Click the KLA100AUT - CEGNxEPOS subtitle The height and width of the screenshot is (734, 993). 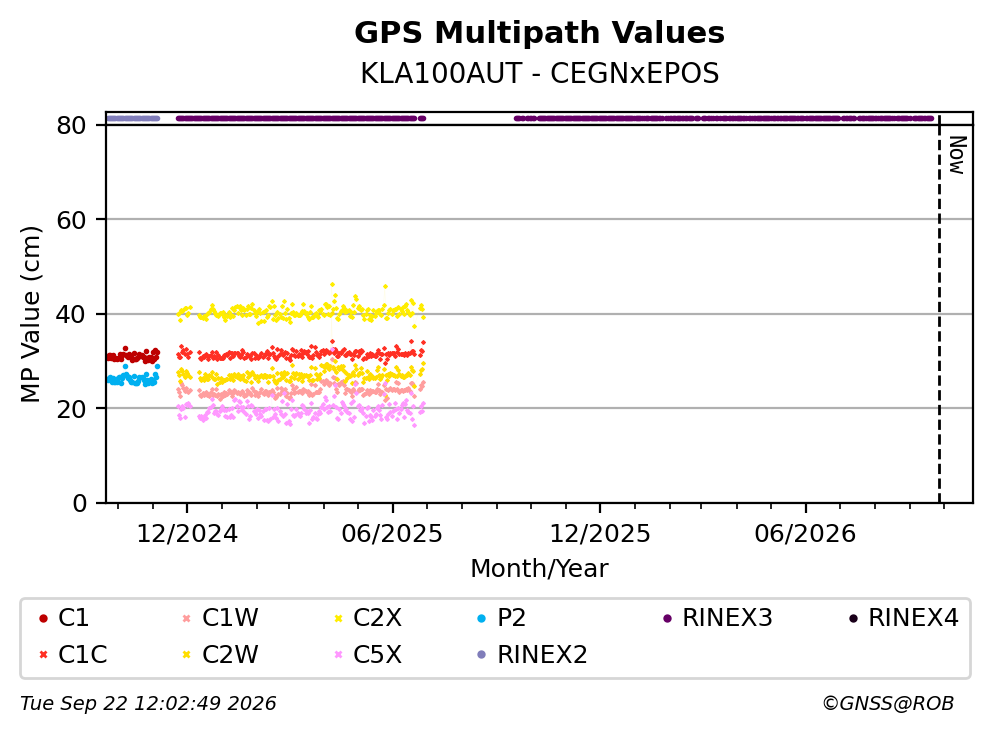(x=540, y=73)
